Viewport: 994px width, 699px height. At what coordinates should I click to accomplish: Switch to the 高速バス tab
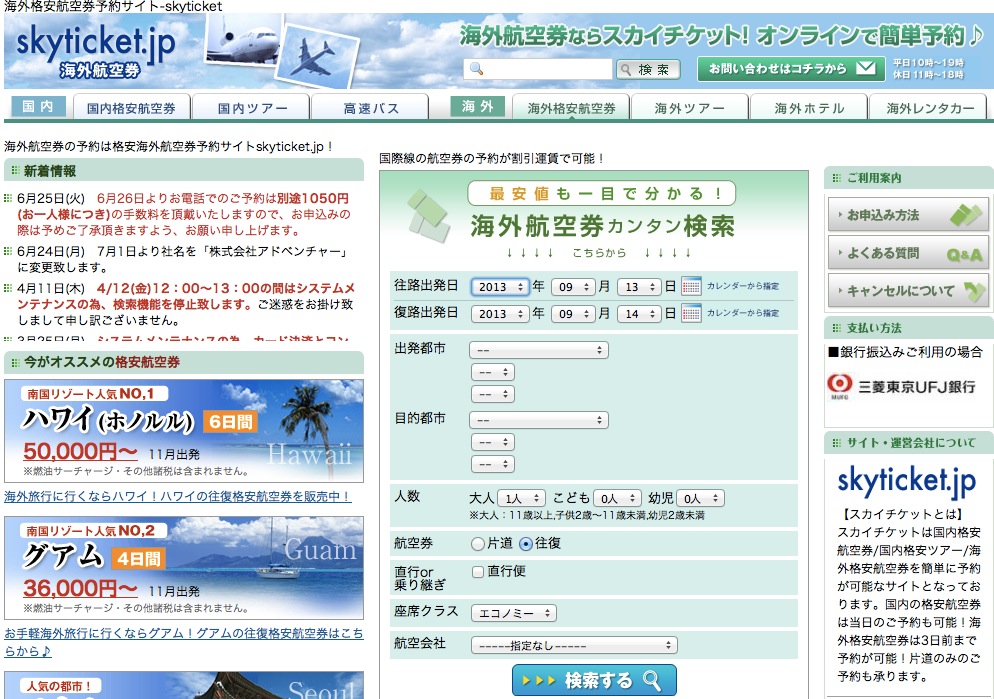coord(370,108)
